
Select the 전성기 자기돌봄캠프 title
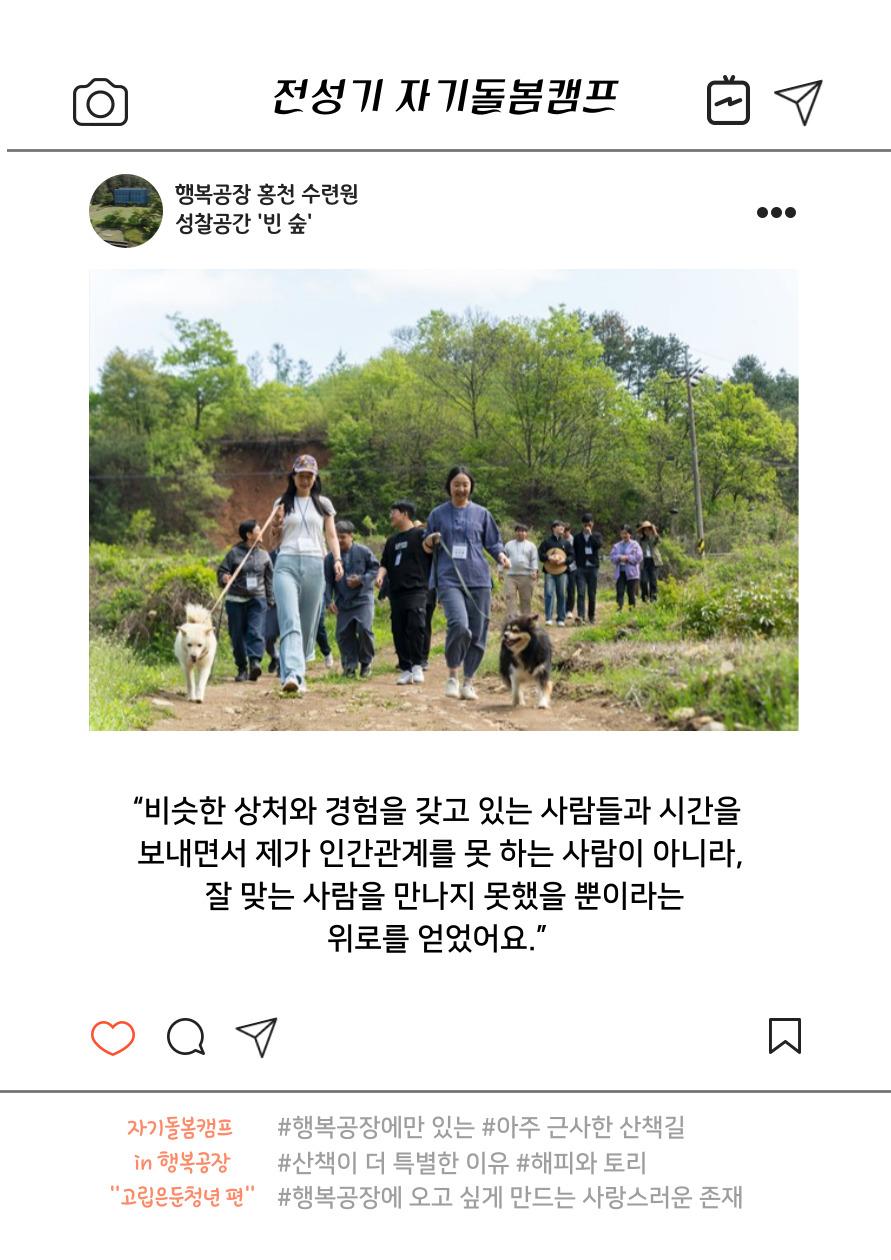click(x=445, y=97)
